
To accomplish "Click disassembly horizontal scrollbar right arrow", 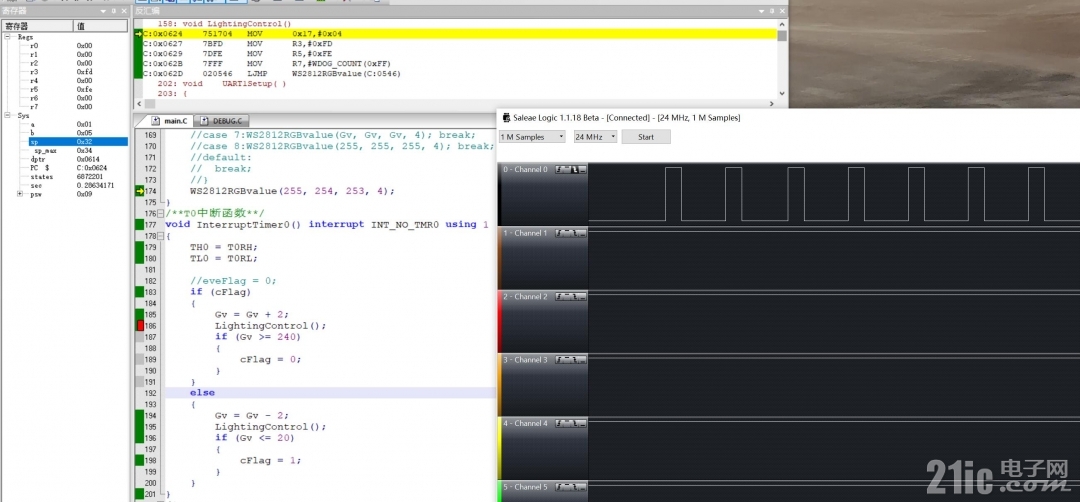I will (773, 103).
